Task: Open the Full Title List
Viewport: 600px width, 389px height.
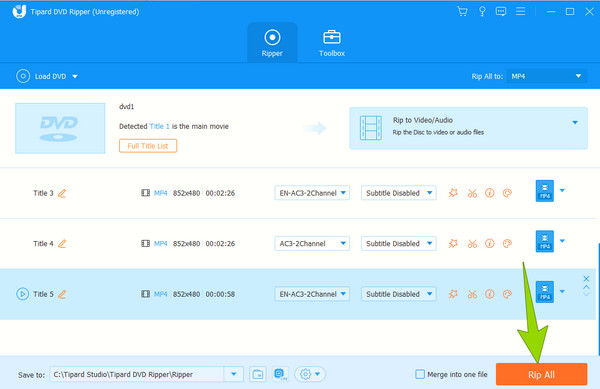Action: (x=148, y=146)
